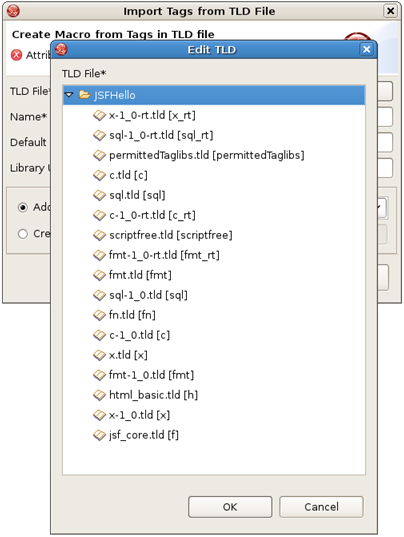Pick fmt.tld [fmt] from the tree
This screenshot has width=404, height=537.
(x=140, y=275)
